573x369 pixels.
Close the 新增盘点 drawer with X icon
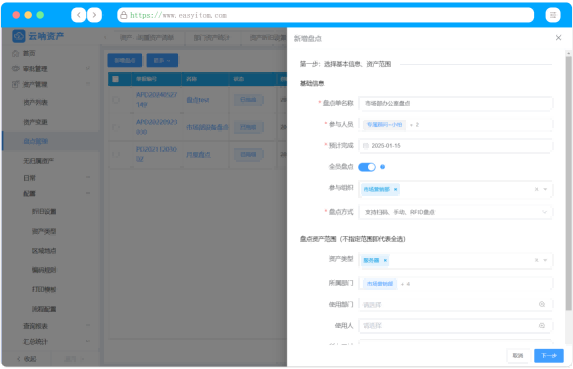(x=558, y=38)
